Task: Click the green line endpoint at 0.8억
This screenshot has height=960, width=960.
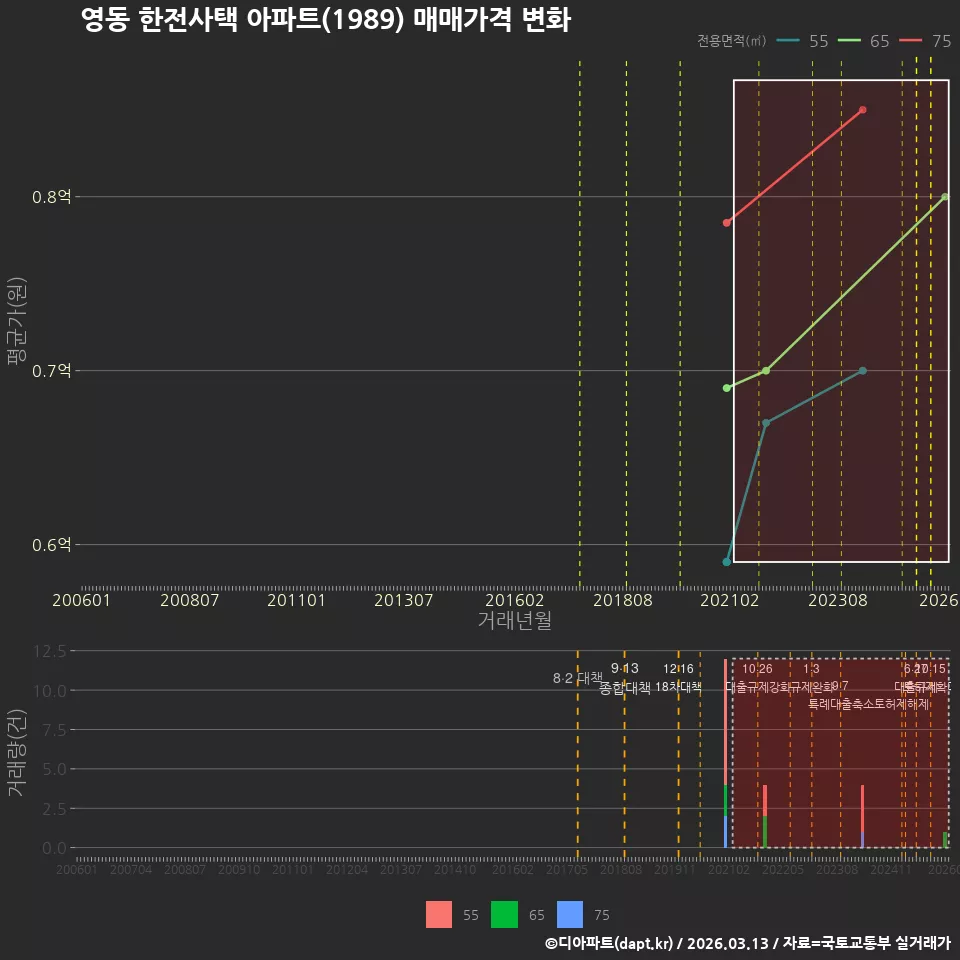Action: 945,197
